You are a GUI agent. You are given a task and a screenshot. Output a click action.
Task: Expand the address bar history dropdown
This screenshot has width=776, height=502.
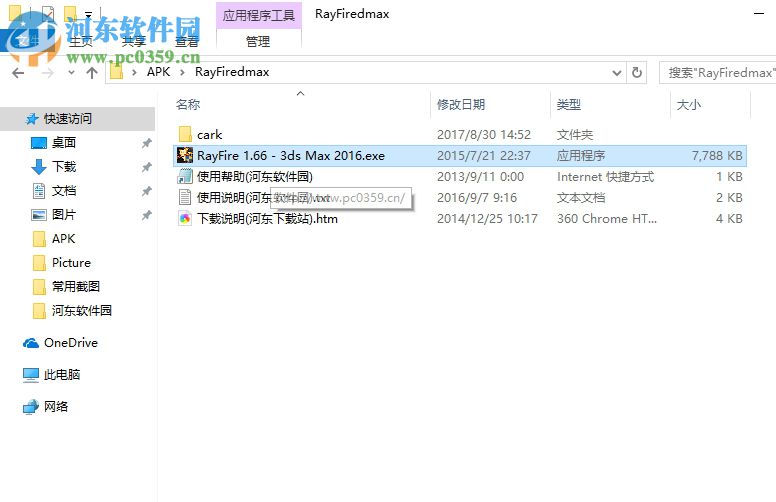[x=617, y=73]
